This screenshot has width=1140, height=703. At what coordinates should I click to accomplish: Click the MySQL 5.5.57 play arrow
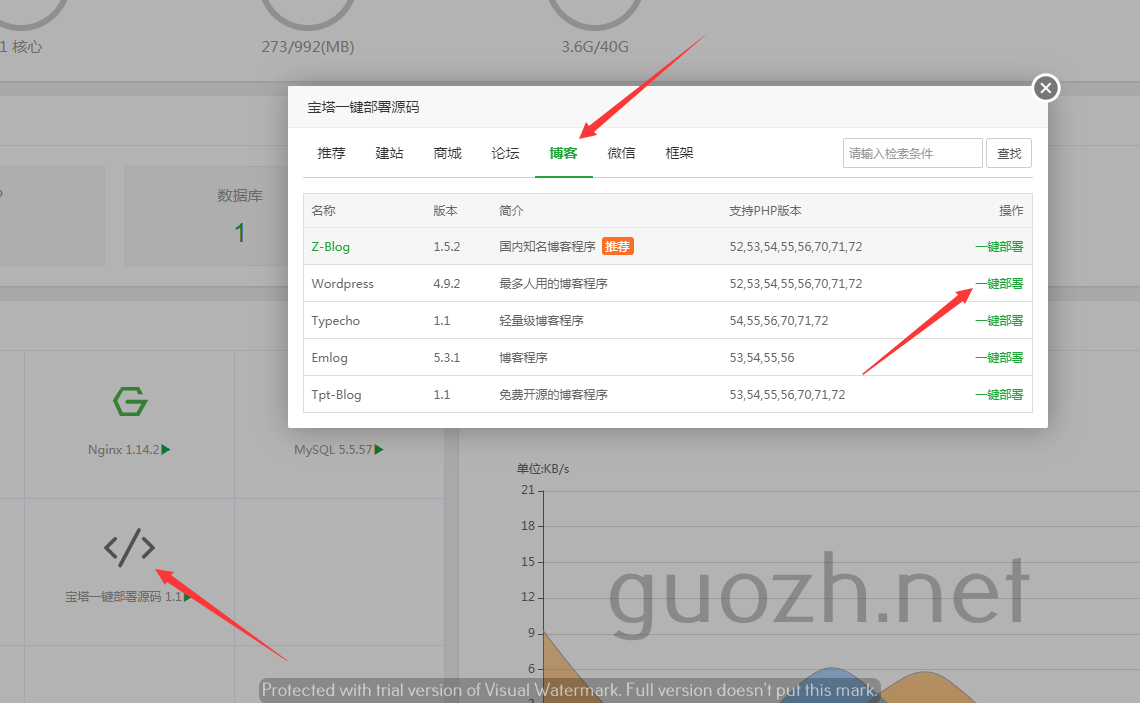pos(379,450)
